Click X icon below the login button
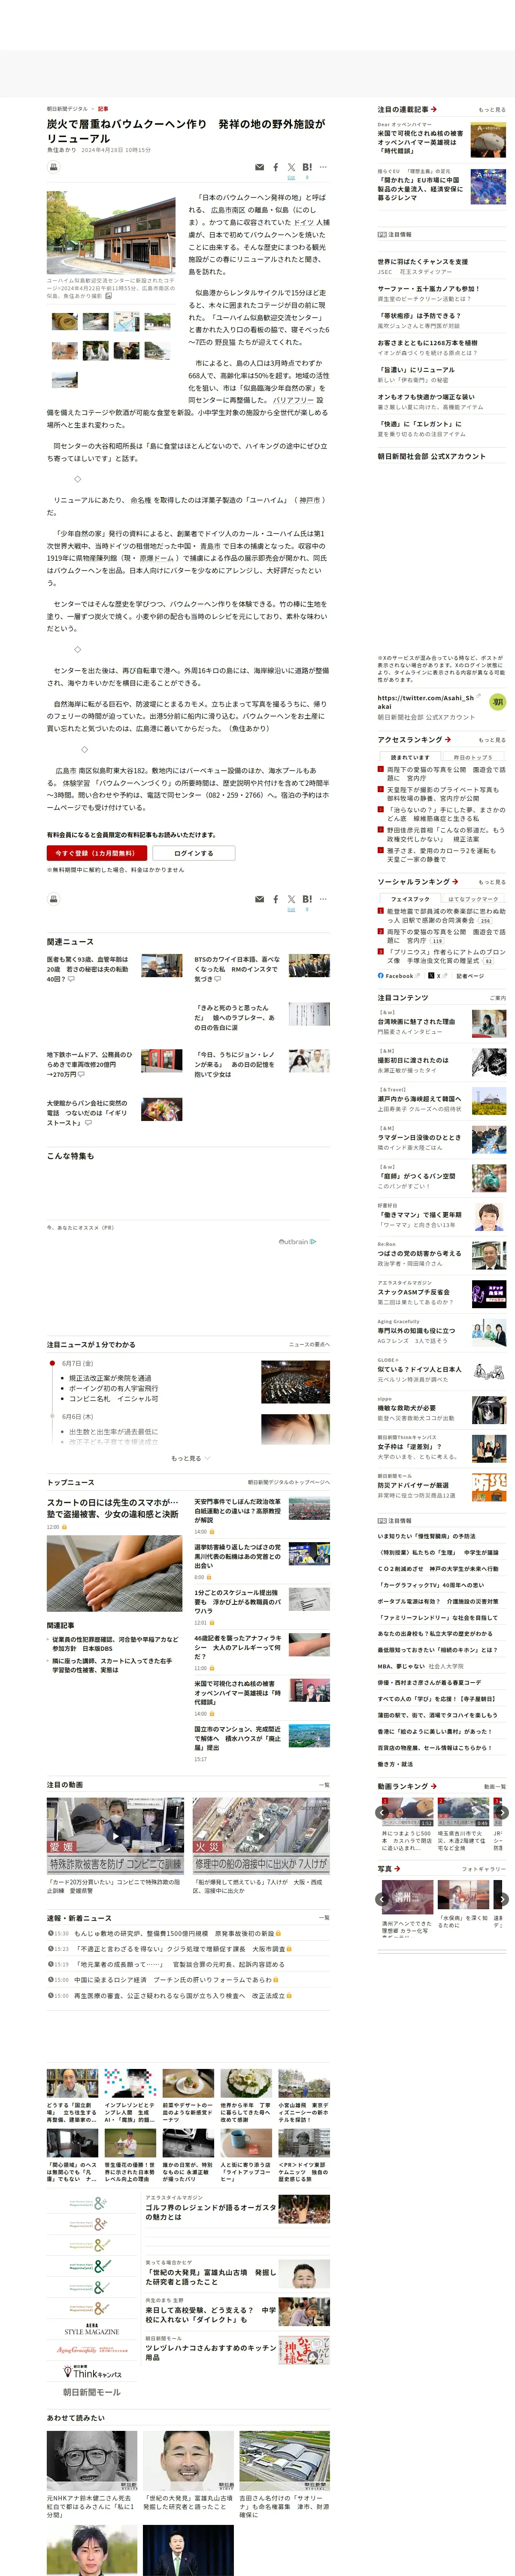This screenshot has width=515, height=2576. (291, 899)
